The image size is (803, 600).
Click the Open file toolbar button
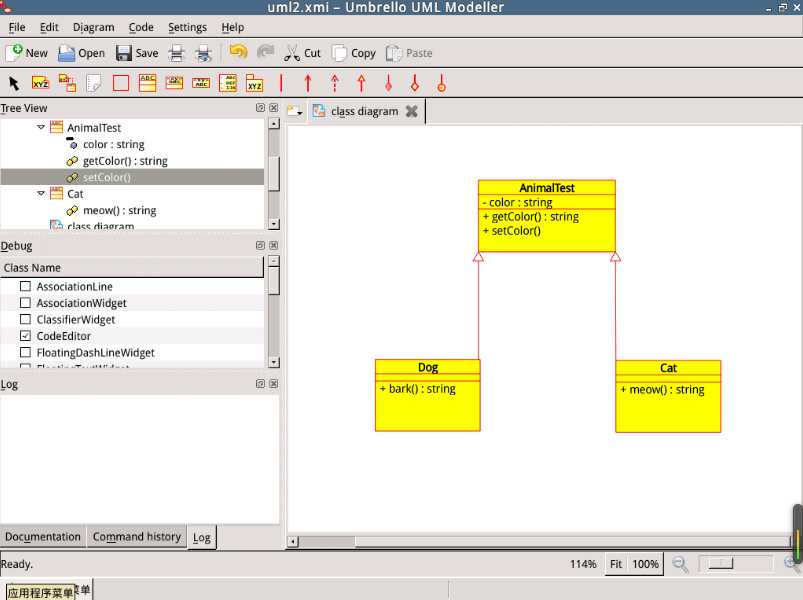pyautogui.click(x=81, y=53)
